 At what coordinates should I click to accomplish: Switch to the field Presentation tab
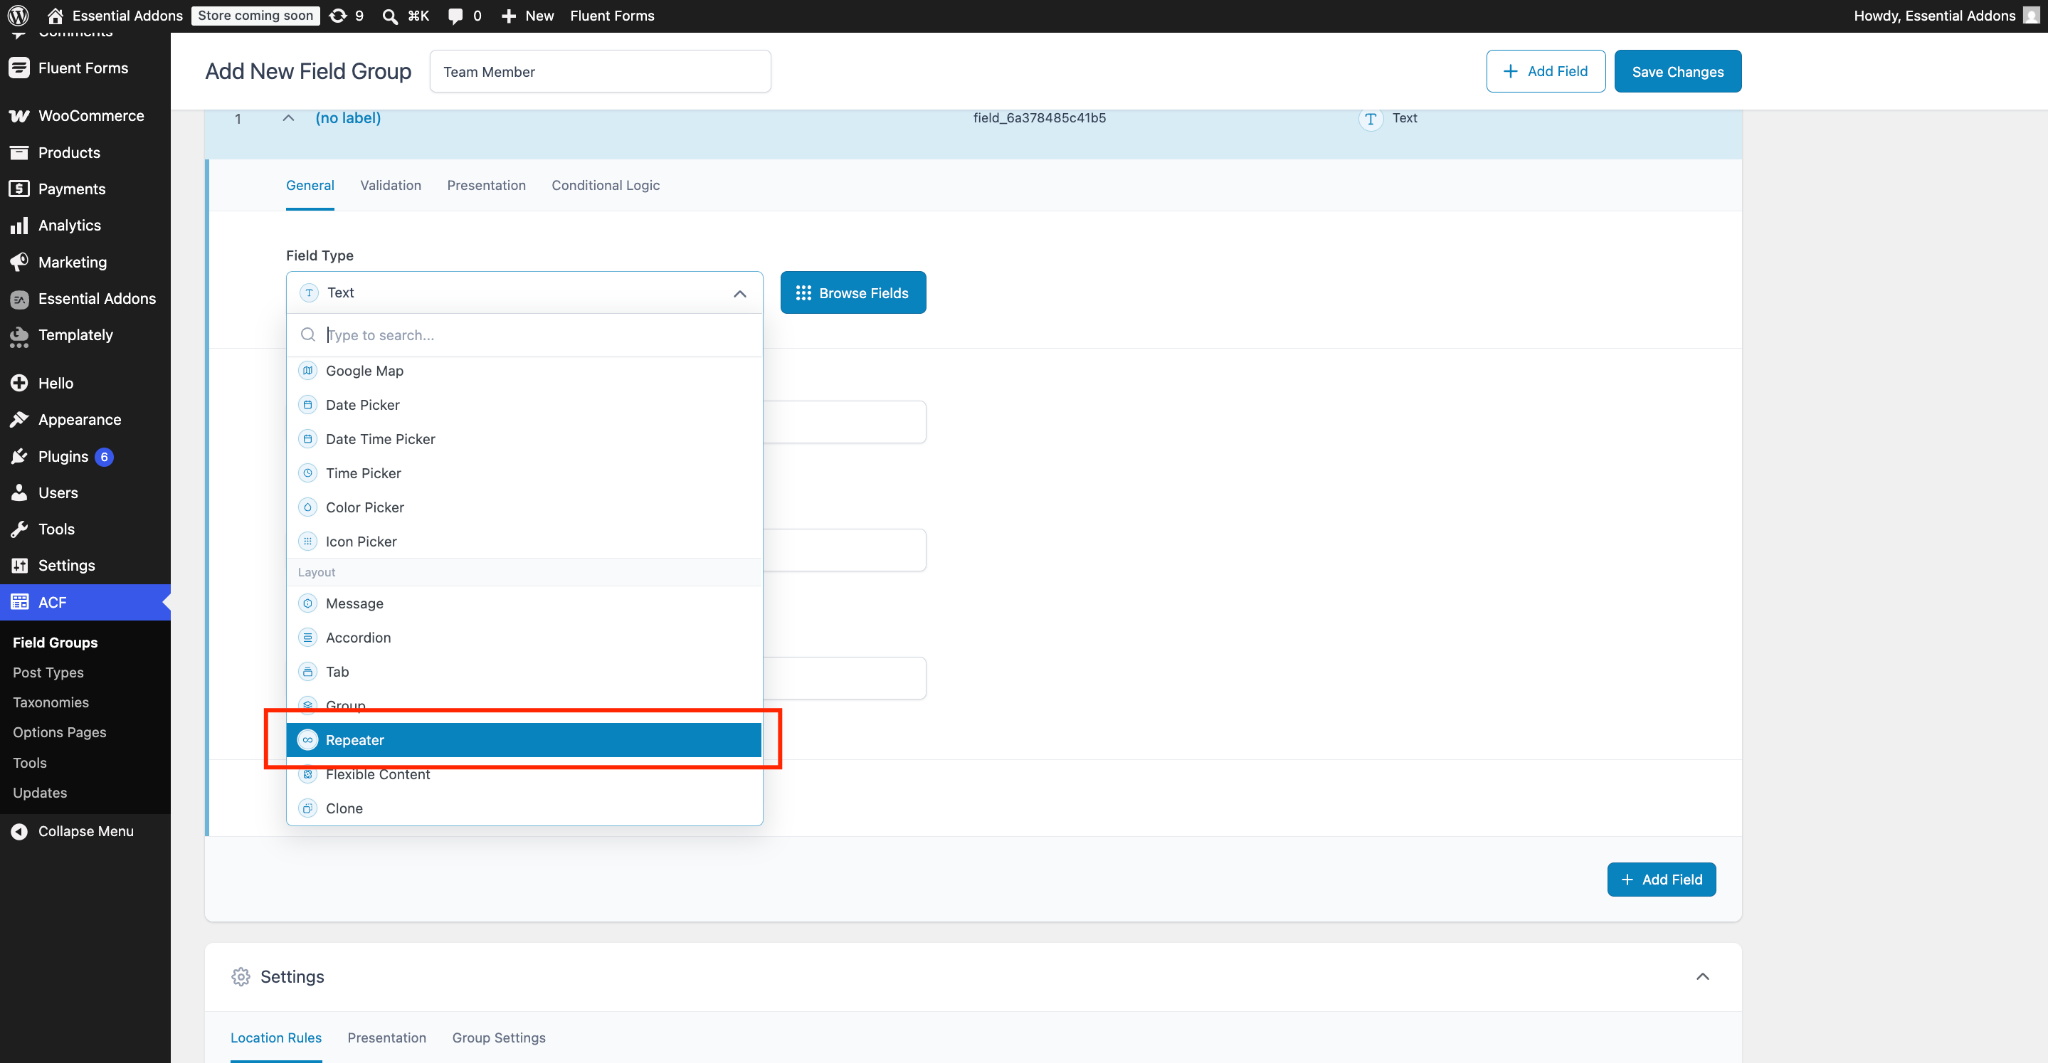point(486,186)
